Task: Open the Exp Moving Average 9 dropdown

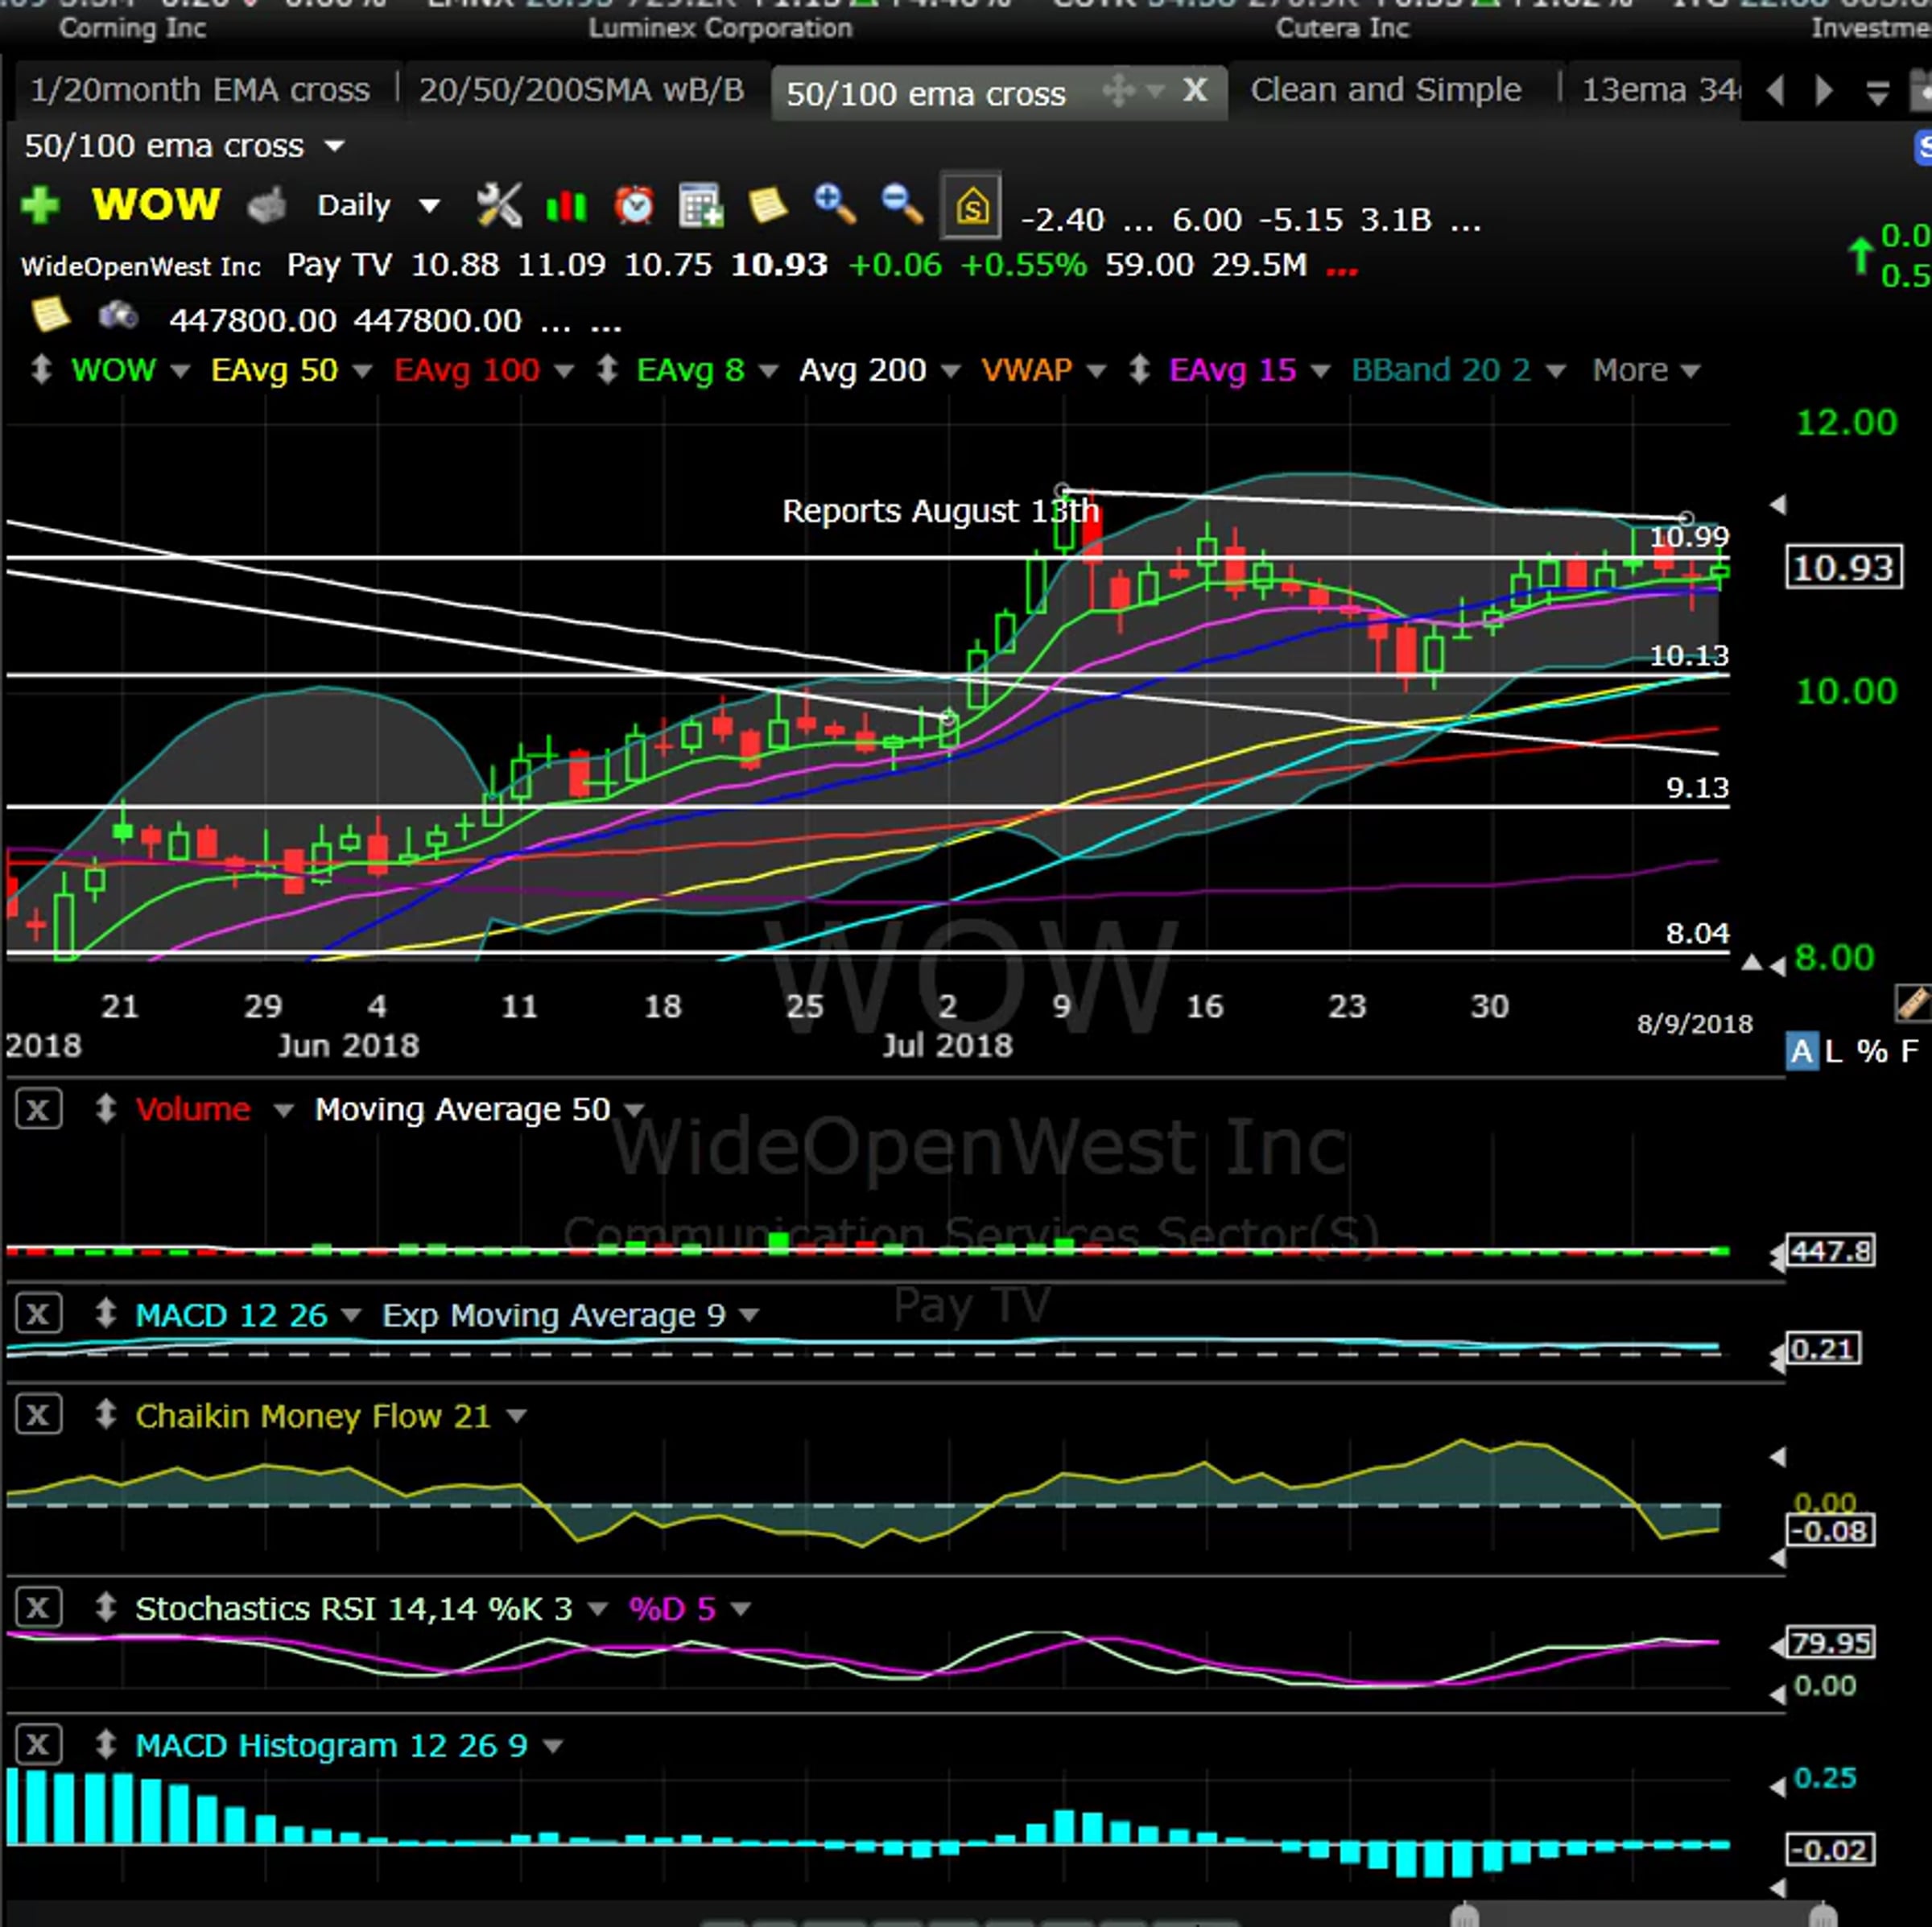Action: 749,1315
